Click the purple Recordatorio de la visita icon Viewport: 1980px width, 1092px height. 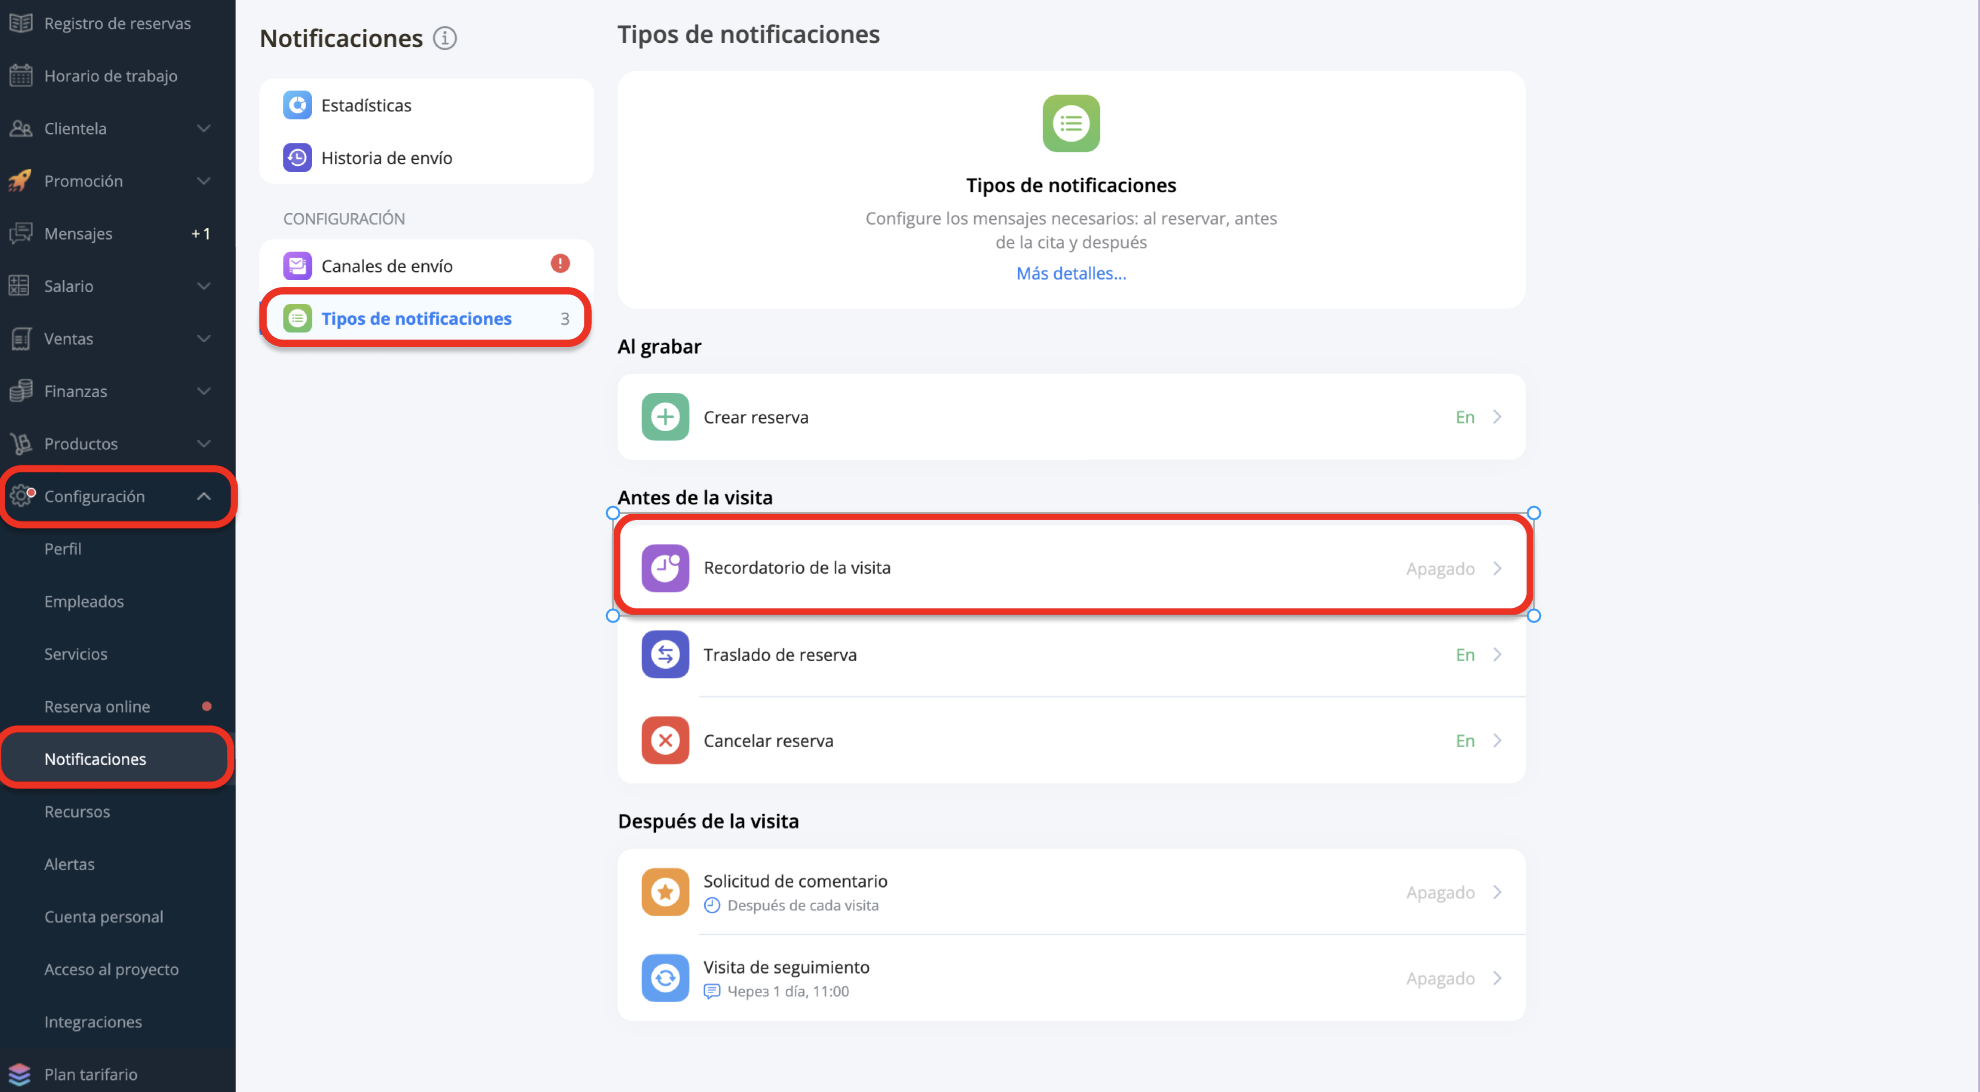click(665, 568)
